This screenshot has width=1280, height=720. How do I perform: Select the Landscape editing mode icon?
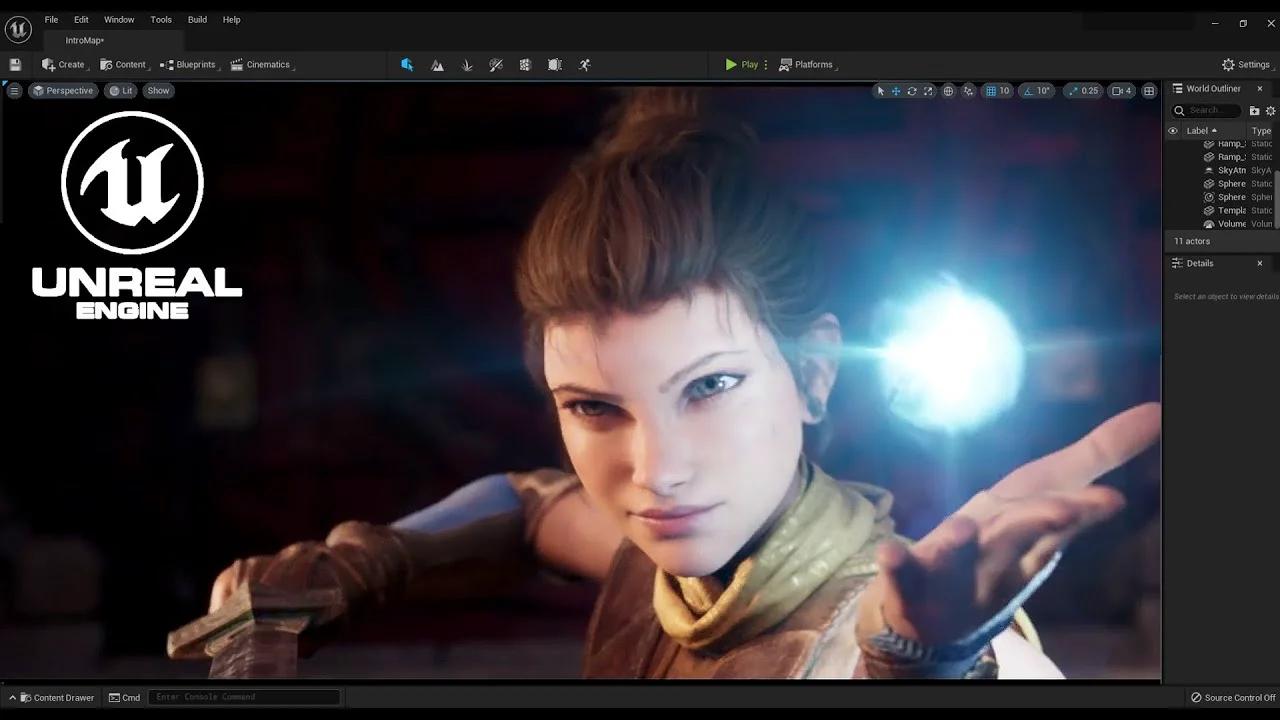click(437, 64)
